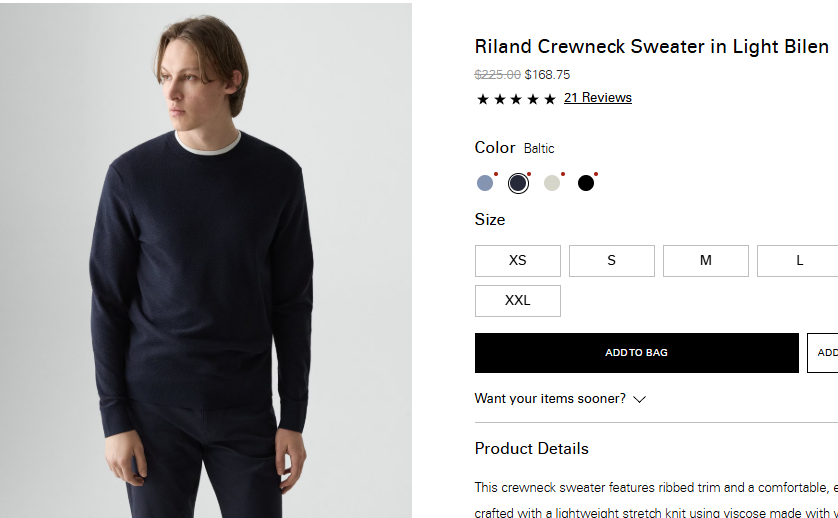
Task: Pick size M
Action: 705,261
